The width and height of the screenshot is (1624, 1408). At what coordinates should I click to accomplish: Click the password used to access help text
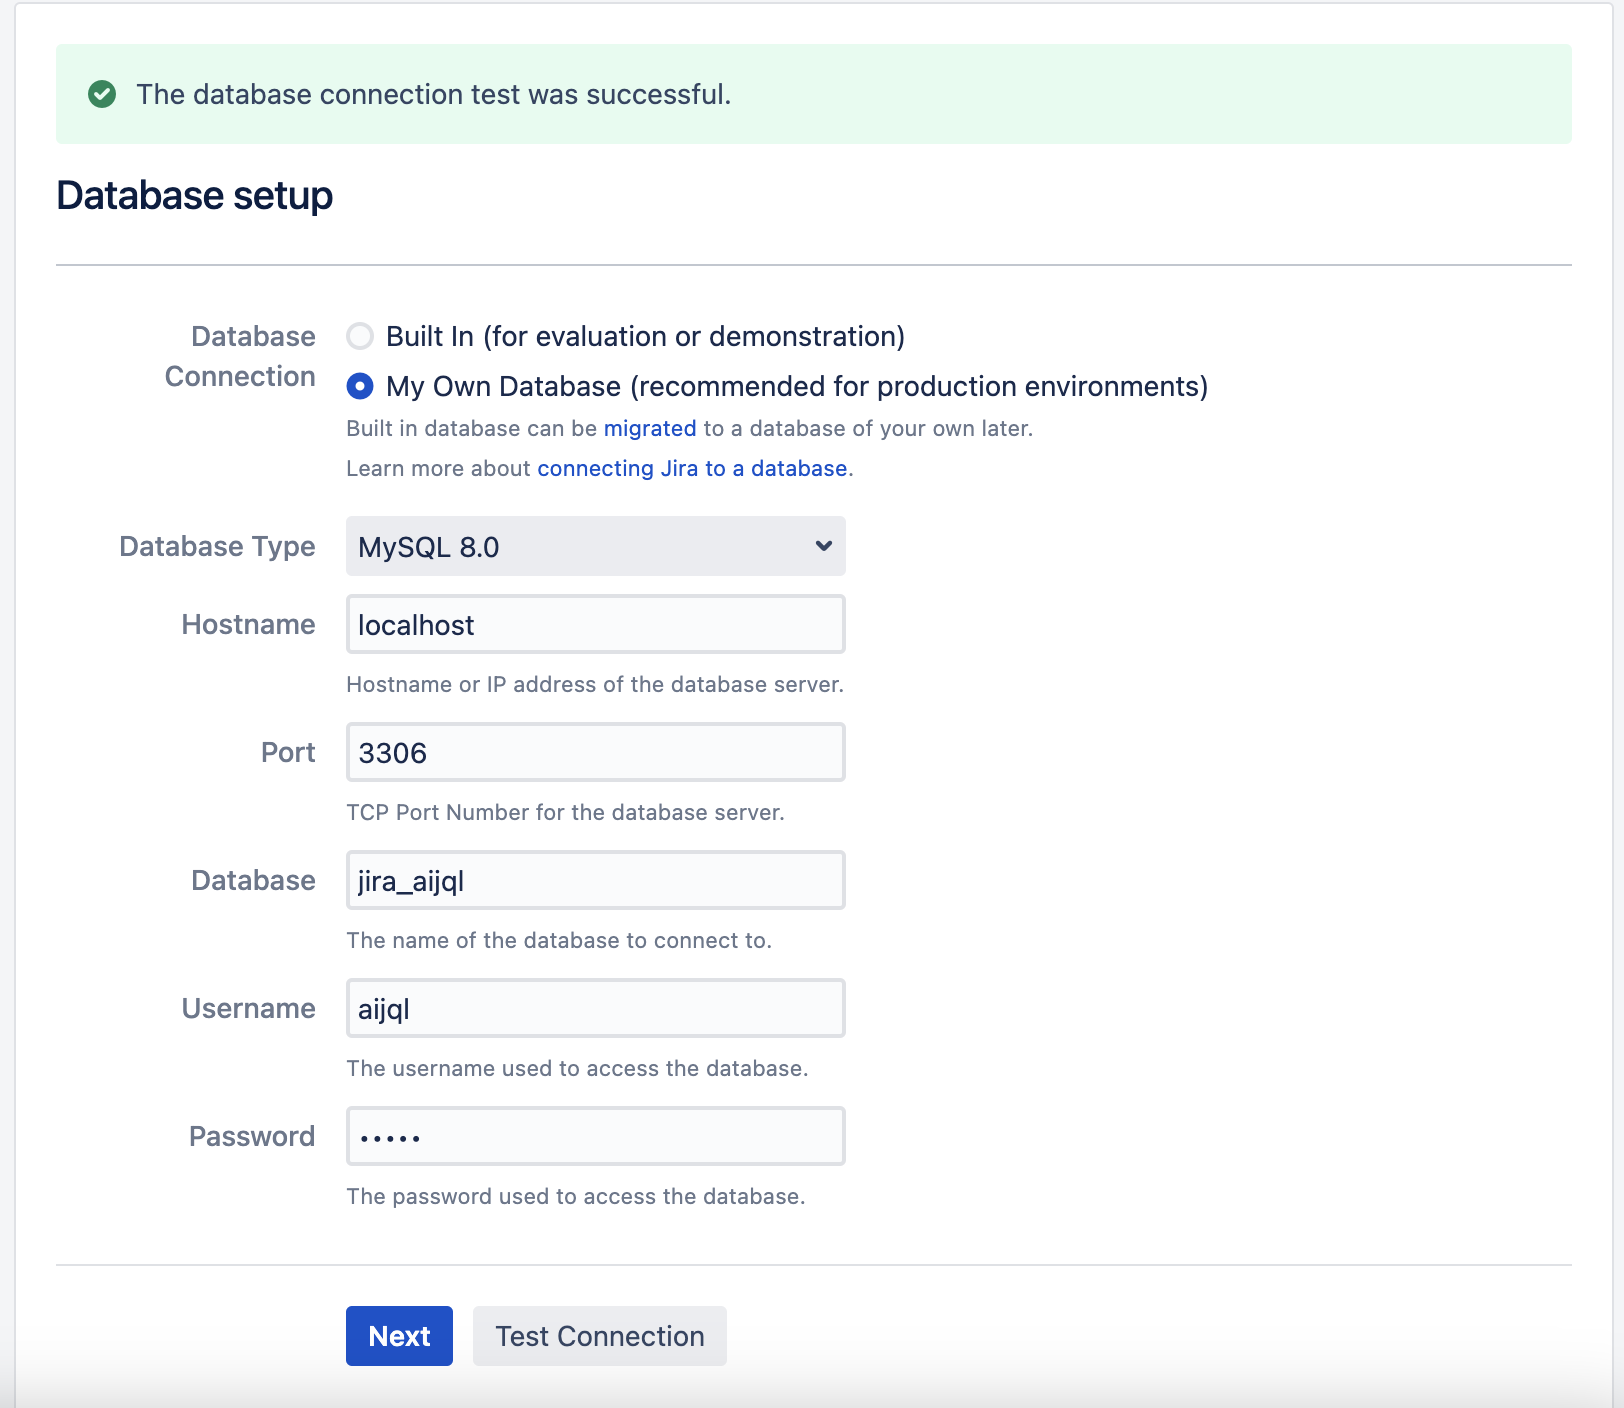coord(576,1196)
